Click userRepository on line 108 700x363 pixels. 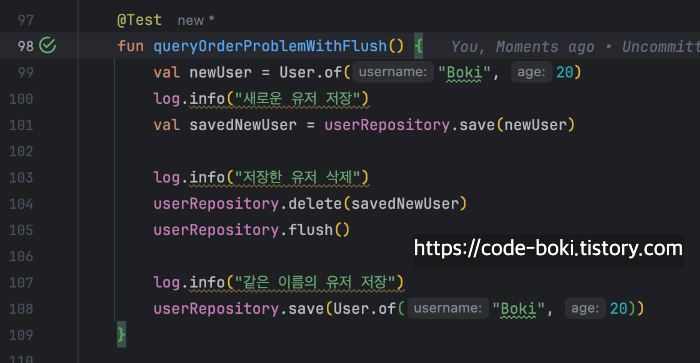(x=216, y=309)
